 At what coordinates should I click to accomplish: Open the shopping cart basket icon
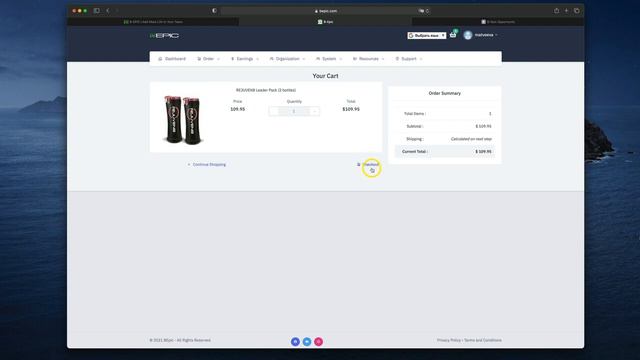[453, 35]
